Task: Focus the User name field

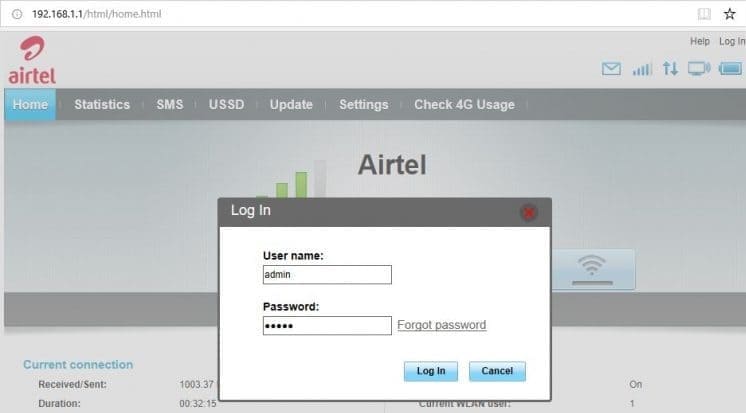Action: [327, 275]
